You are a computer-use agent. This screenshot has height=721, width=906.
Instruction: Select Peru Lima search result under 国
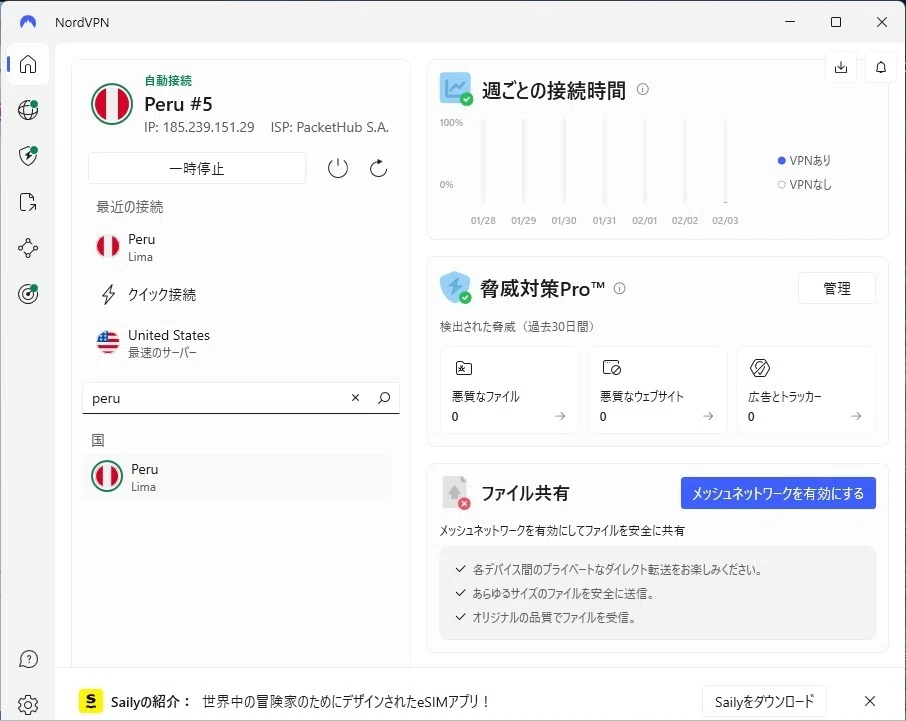pos(239,477)
